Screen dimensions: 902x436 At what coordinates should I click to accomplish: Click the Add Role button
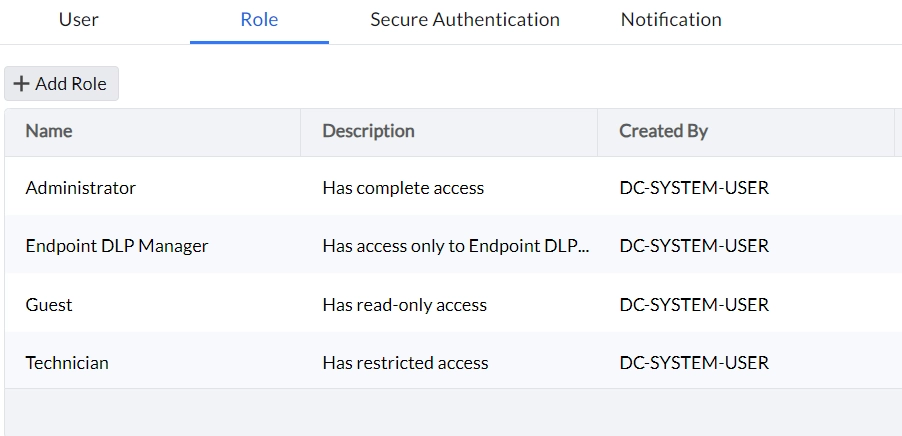(62, 83)
